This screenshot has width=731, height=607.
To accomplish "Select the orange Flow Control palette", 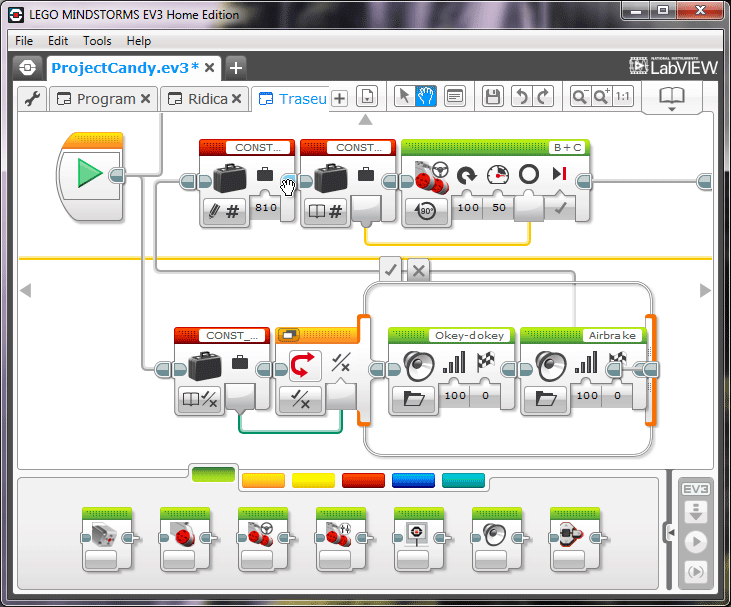I will click(263, 480).
